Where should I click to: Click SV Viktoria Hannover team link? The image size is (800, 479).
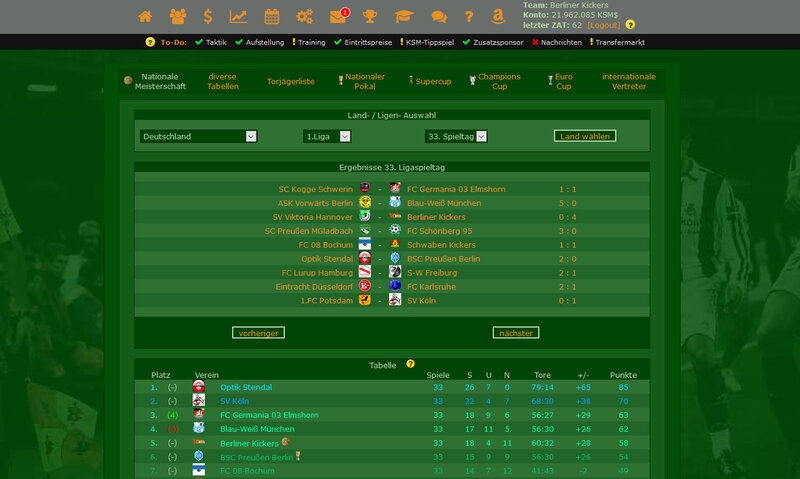point(312,217)
